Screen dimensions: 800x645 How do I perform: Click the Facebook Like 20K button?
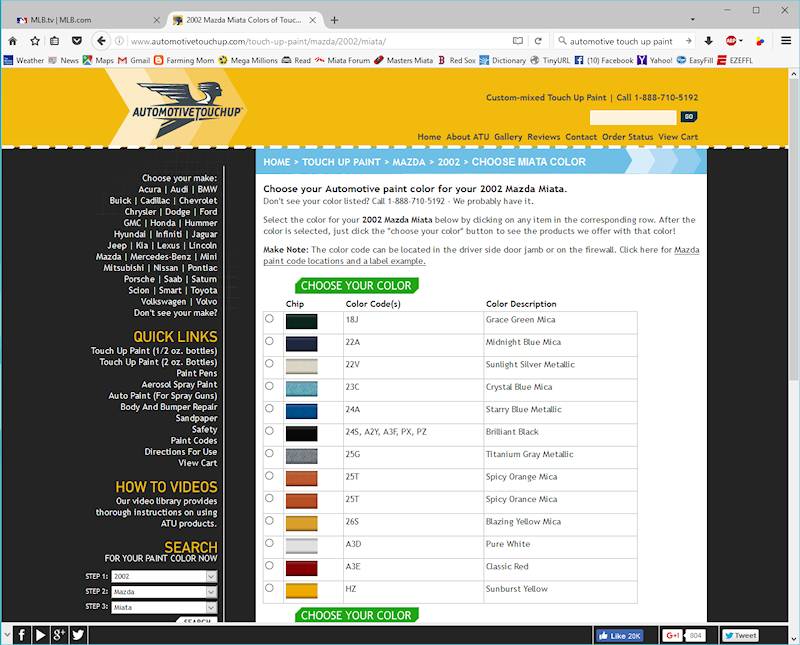620,635
